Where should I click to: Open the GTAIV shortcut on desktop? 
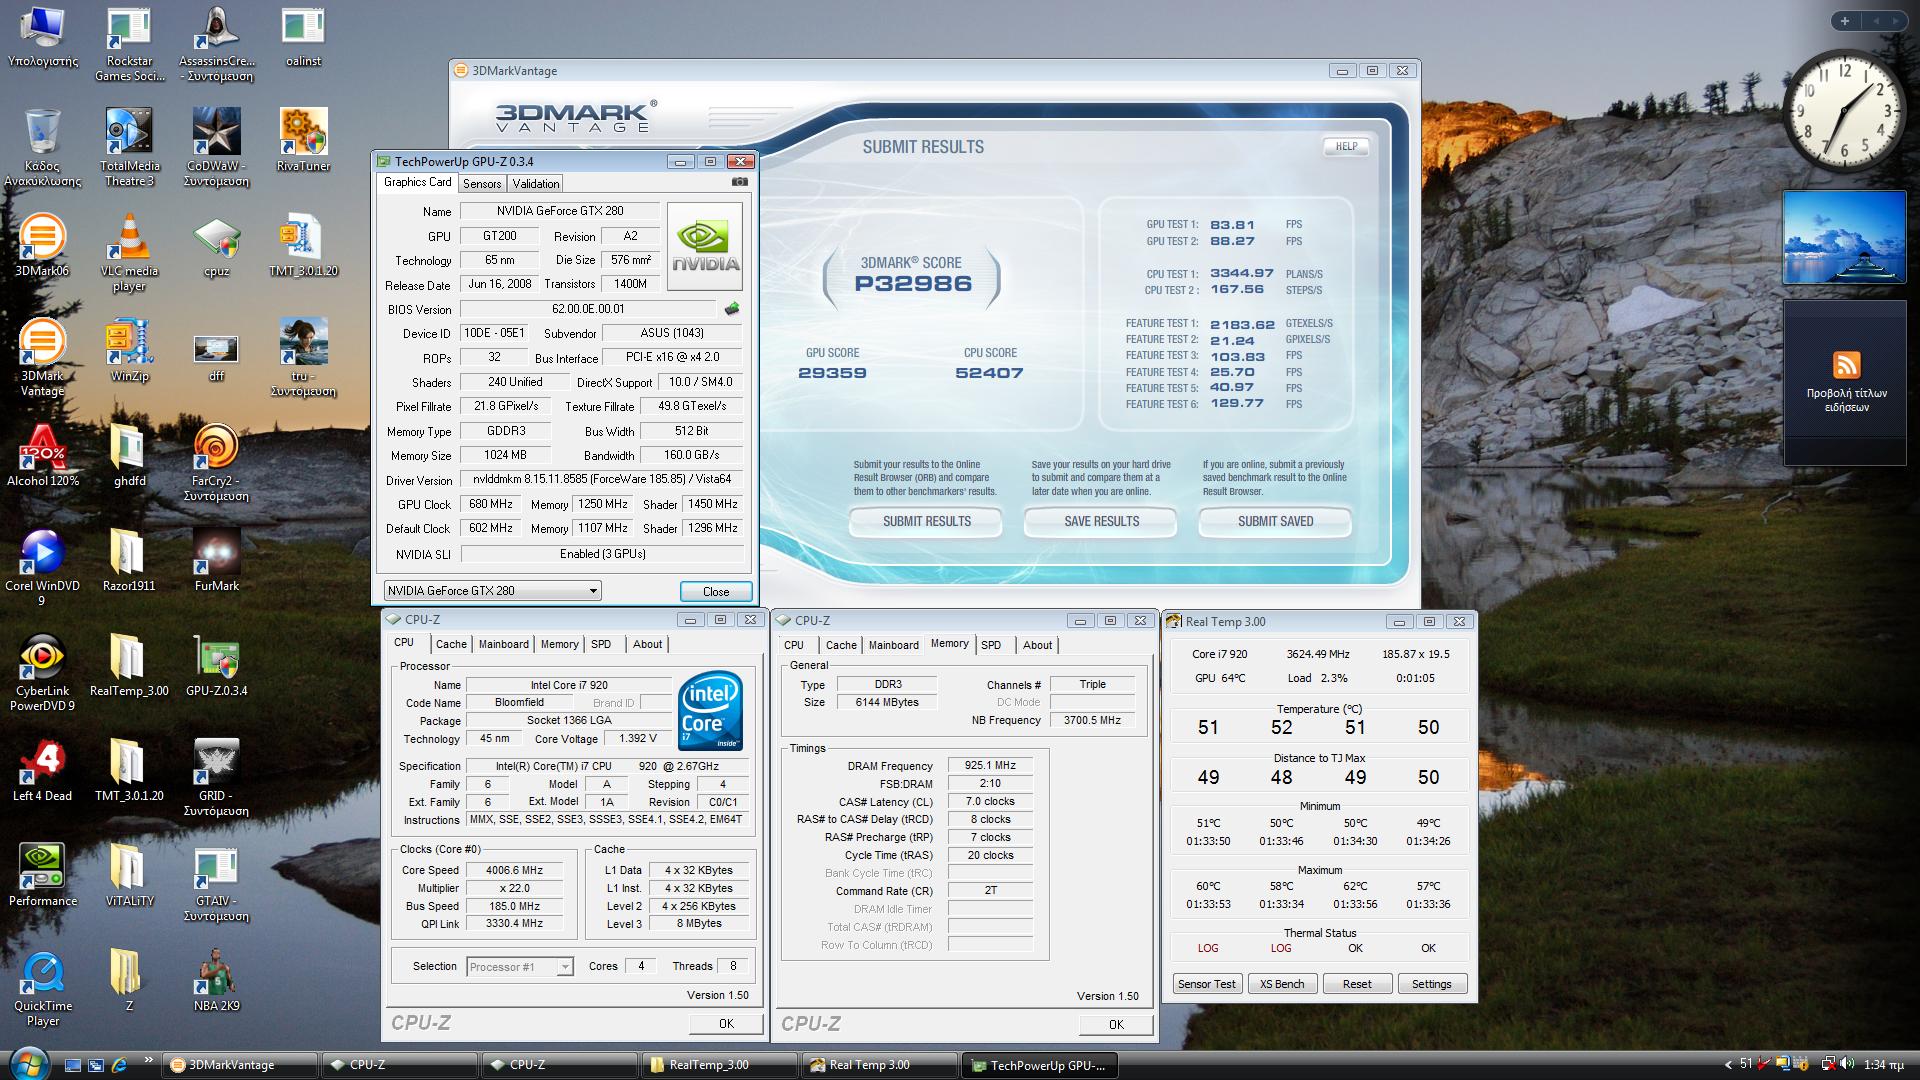click(x=217, y=883)
